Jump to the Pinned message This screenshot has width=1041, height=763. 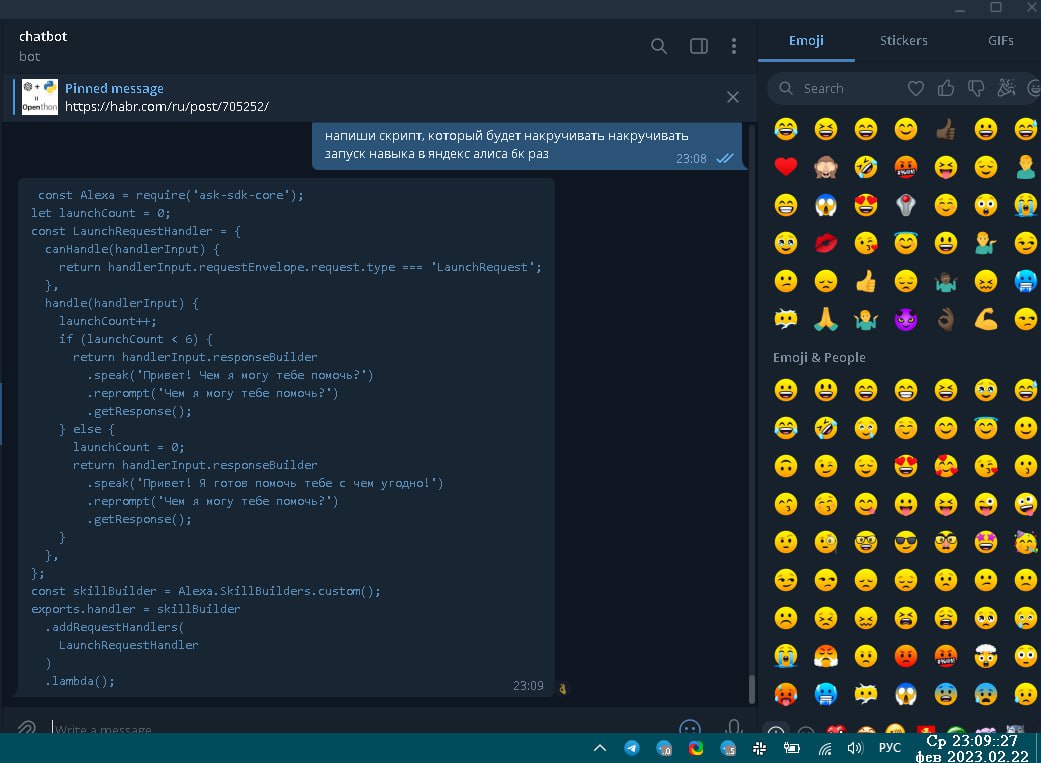coord(114,88)
